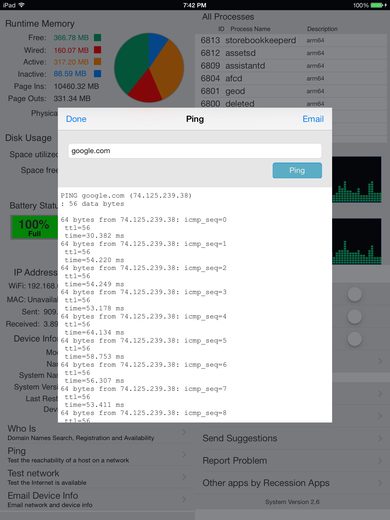Open Send Suggestions item
The height and width of the screenshot is (520, 390).
point(292,438)
